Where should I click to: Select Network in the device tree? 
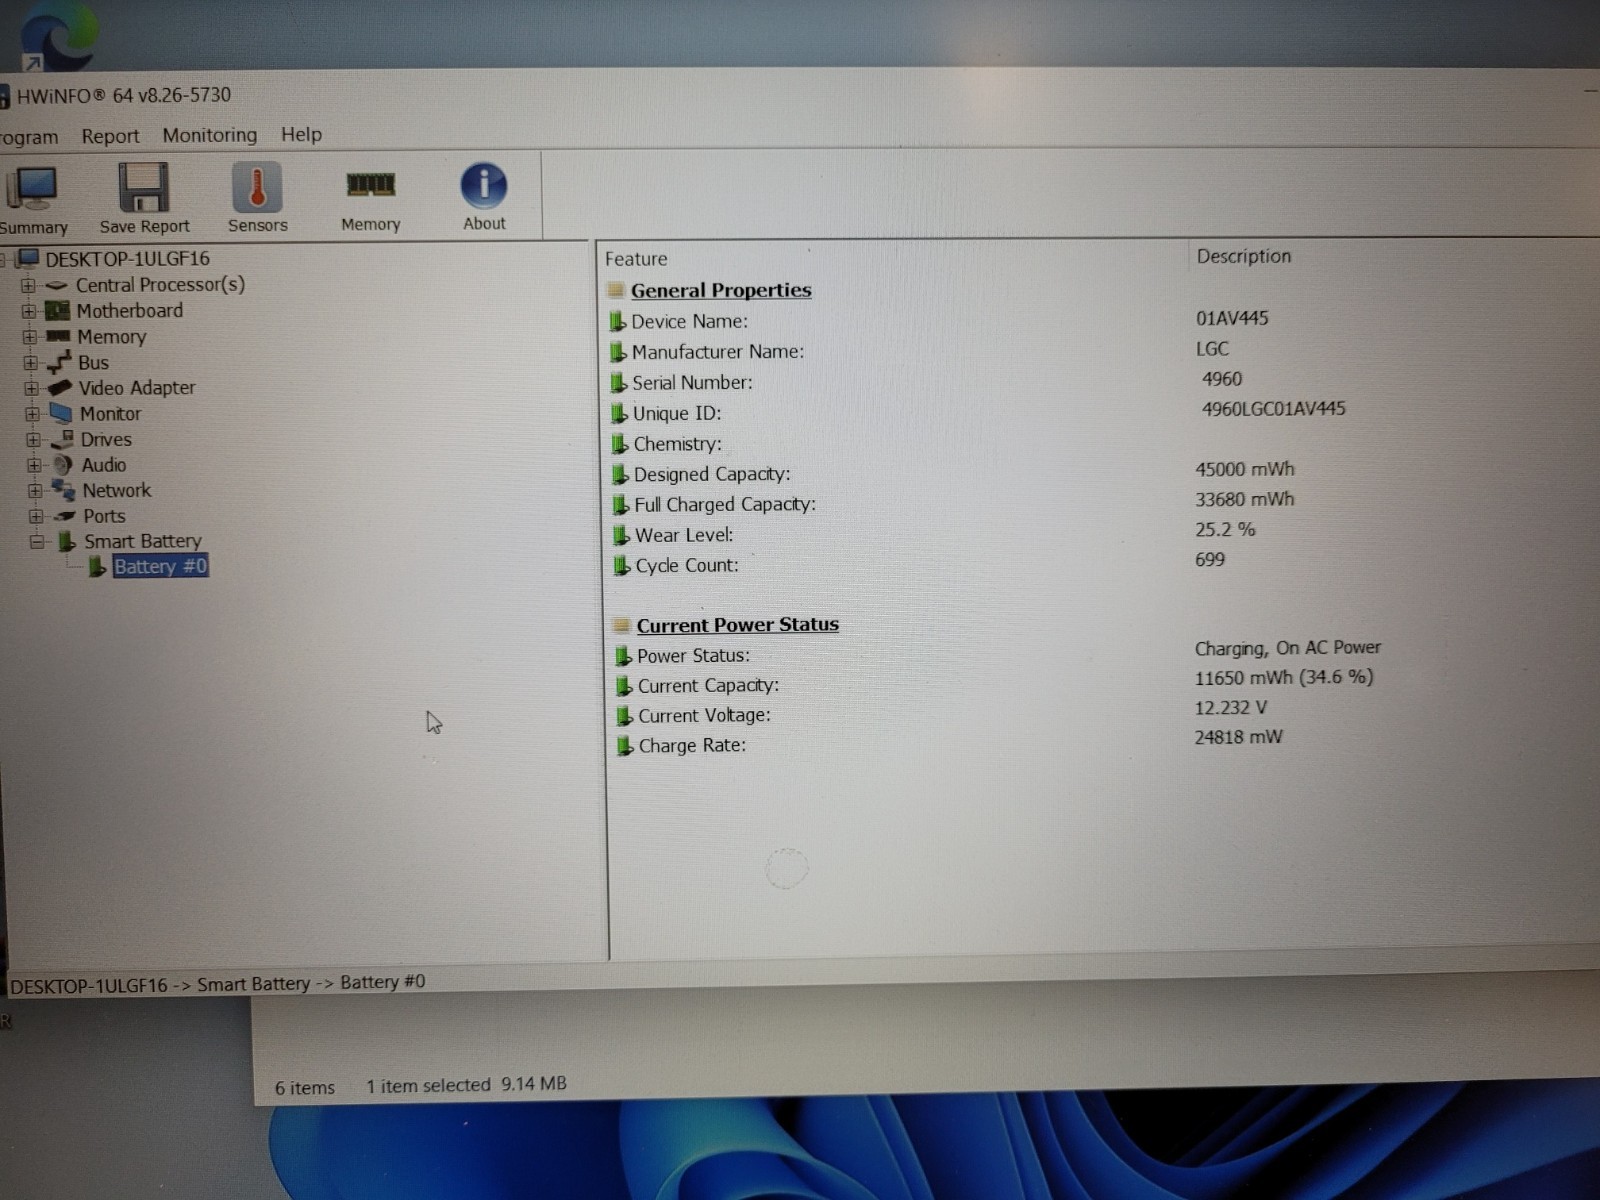tap(117, 491)
